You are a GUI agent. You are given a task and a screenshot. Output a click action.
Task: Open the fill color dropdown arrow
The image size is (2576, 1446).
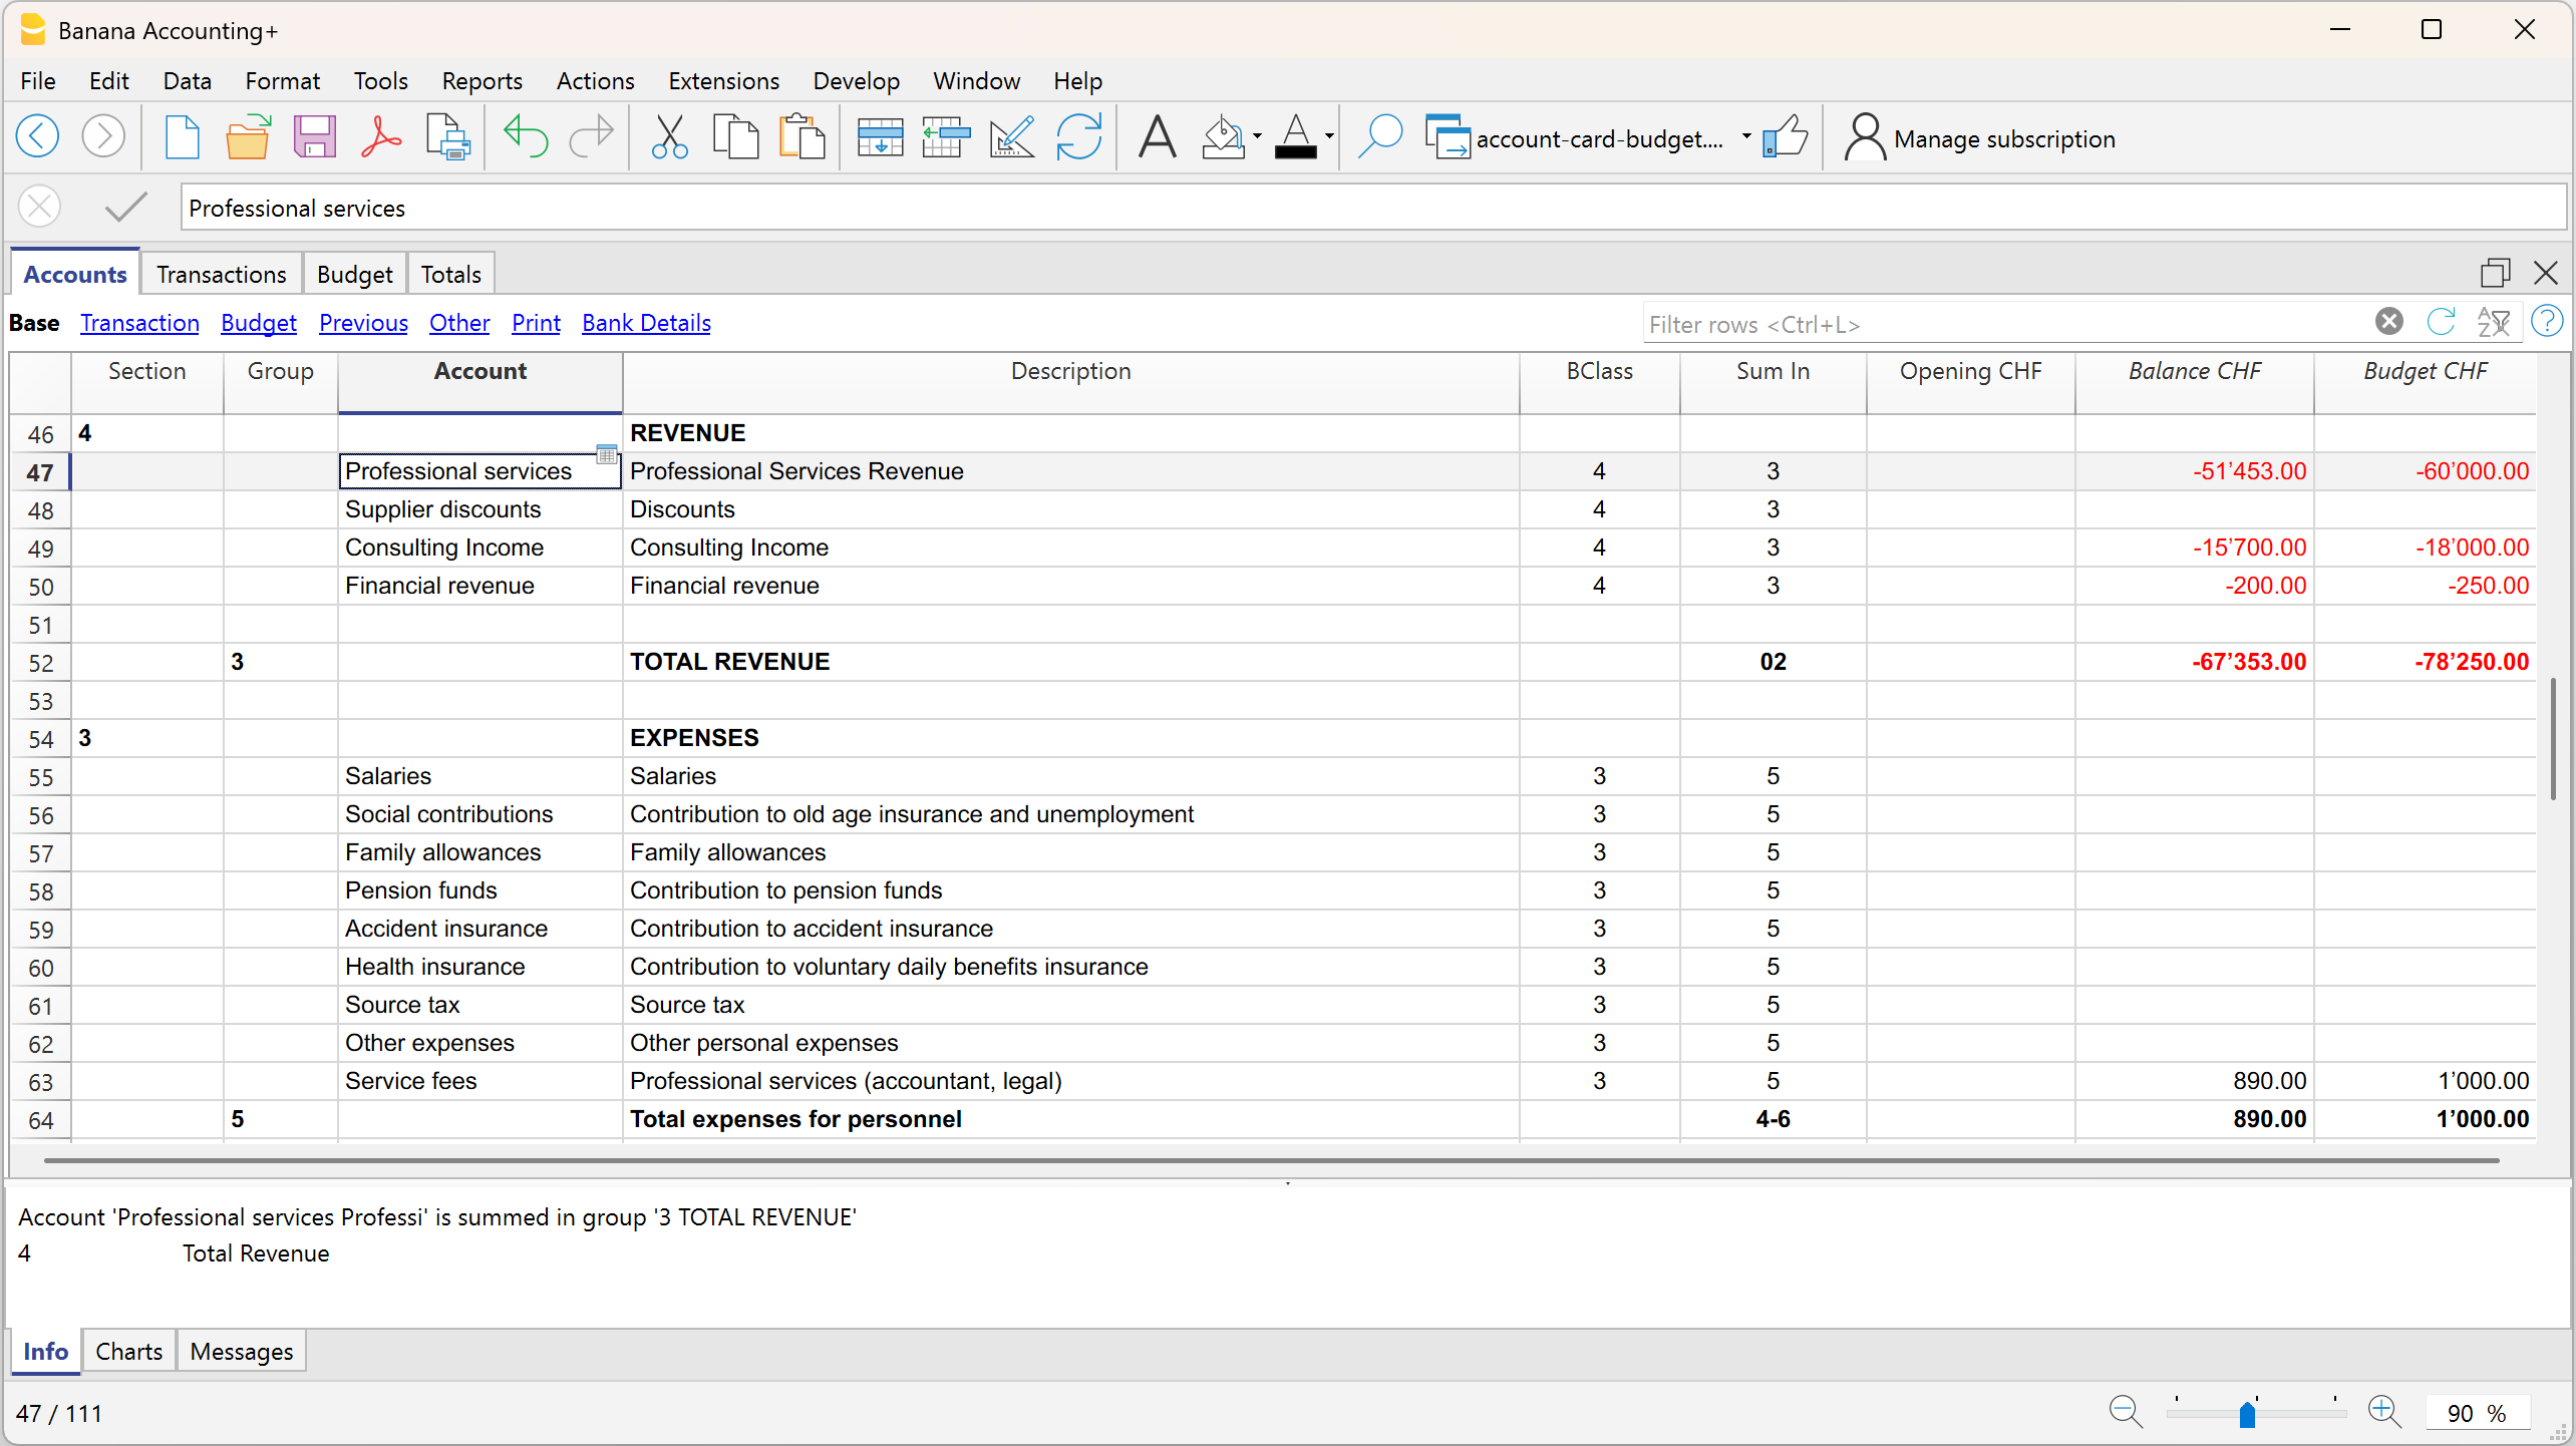tap(1257, 137)
